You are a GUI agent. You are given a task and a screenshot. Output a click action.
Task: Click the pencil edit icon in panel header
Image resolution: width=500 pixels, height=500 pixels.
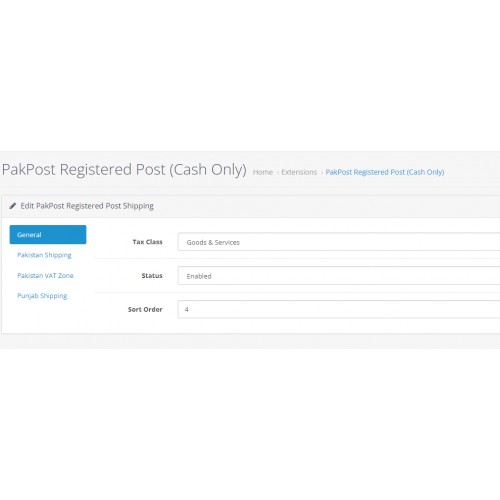13,206
